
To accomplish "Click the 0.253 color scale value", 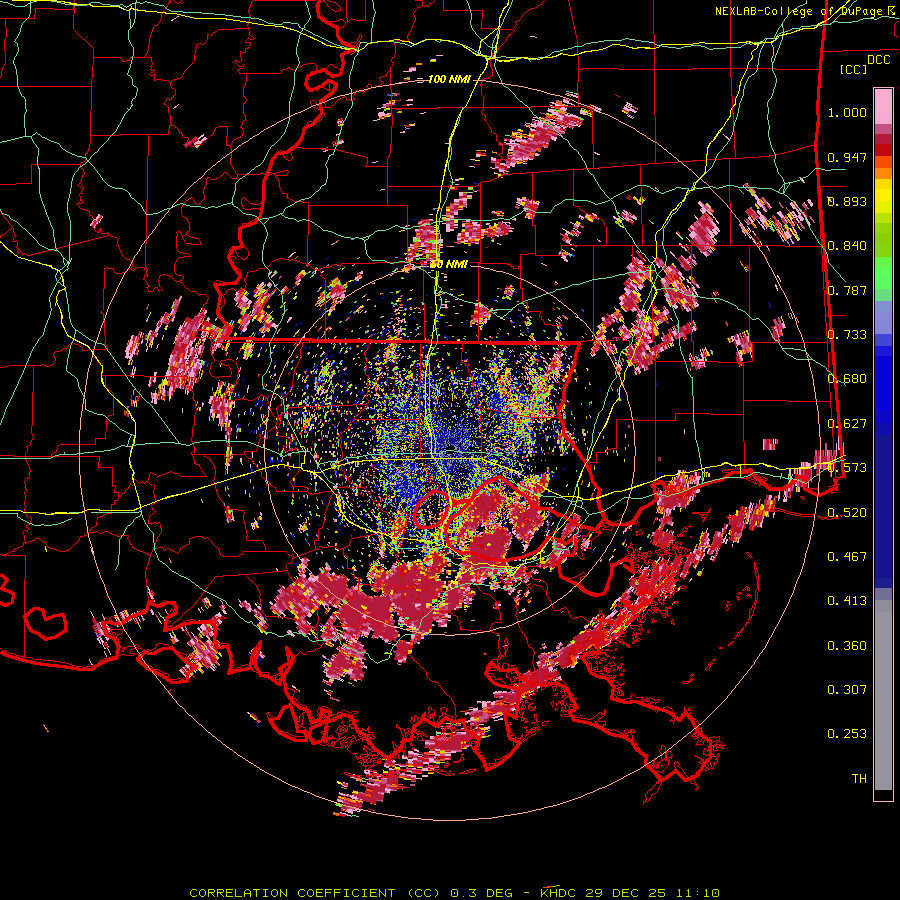I will click(x=847, y=734).
